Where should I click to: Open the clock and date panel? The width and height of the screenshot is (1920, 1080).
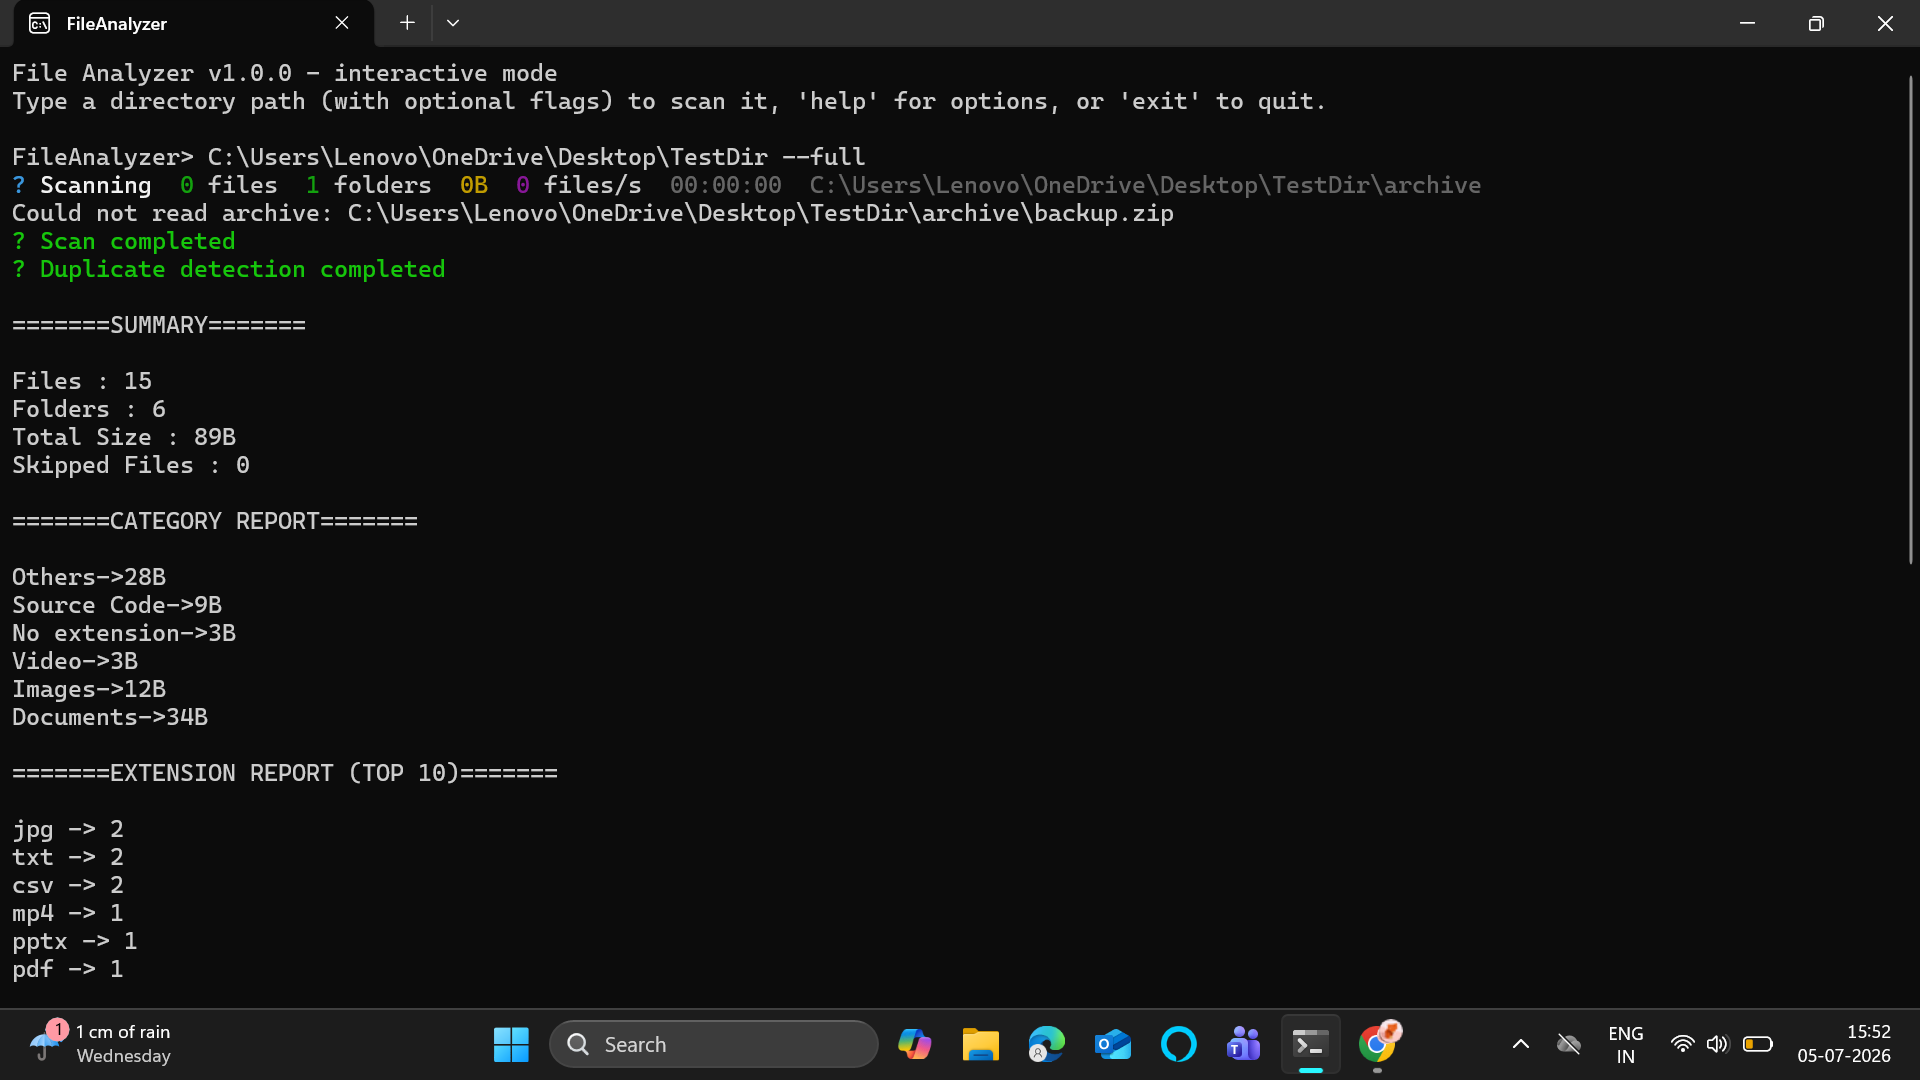pos(1844,1045)
